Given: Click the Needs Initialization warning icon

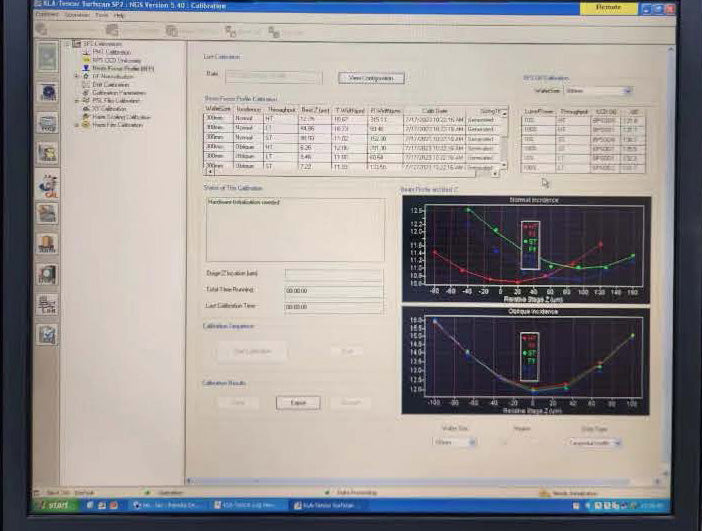Looking at the screenshot, I should coord(544,493).
